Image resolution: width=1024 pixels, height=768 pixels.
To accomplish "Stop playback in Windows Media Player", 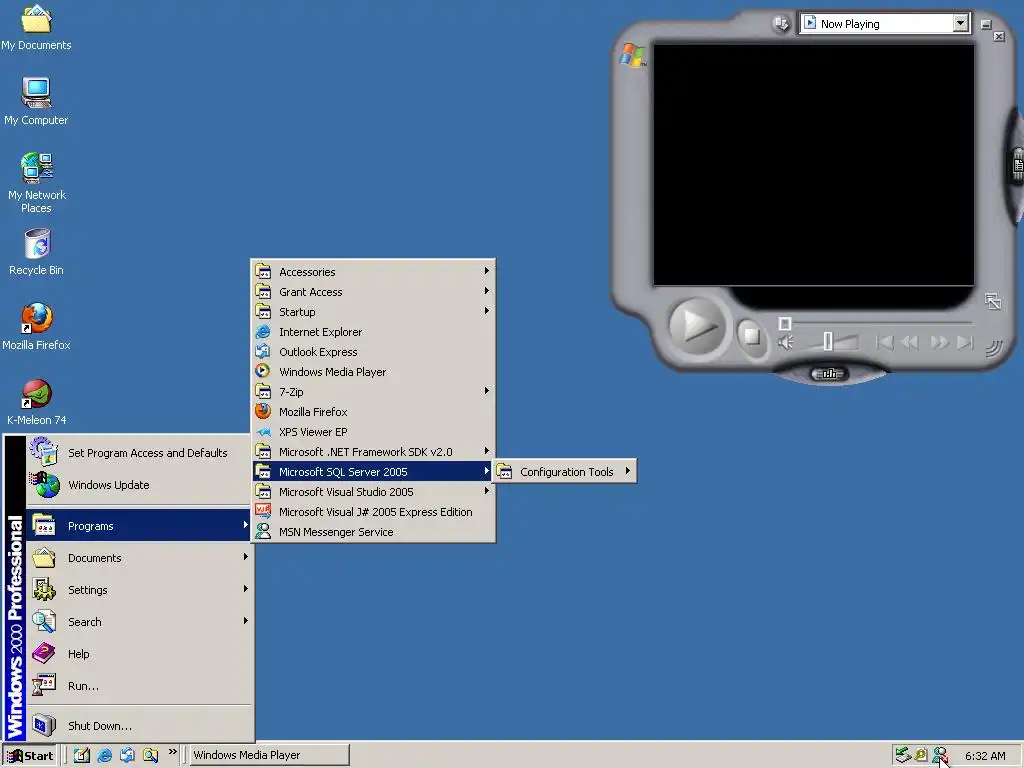I will (x=752, y=336).
